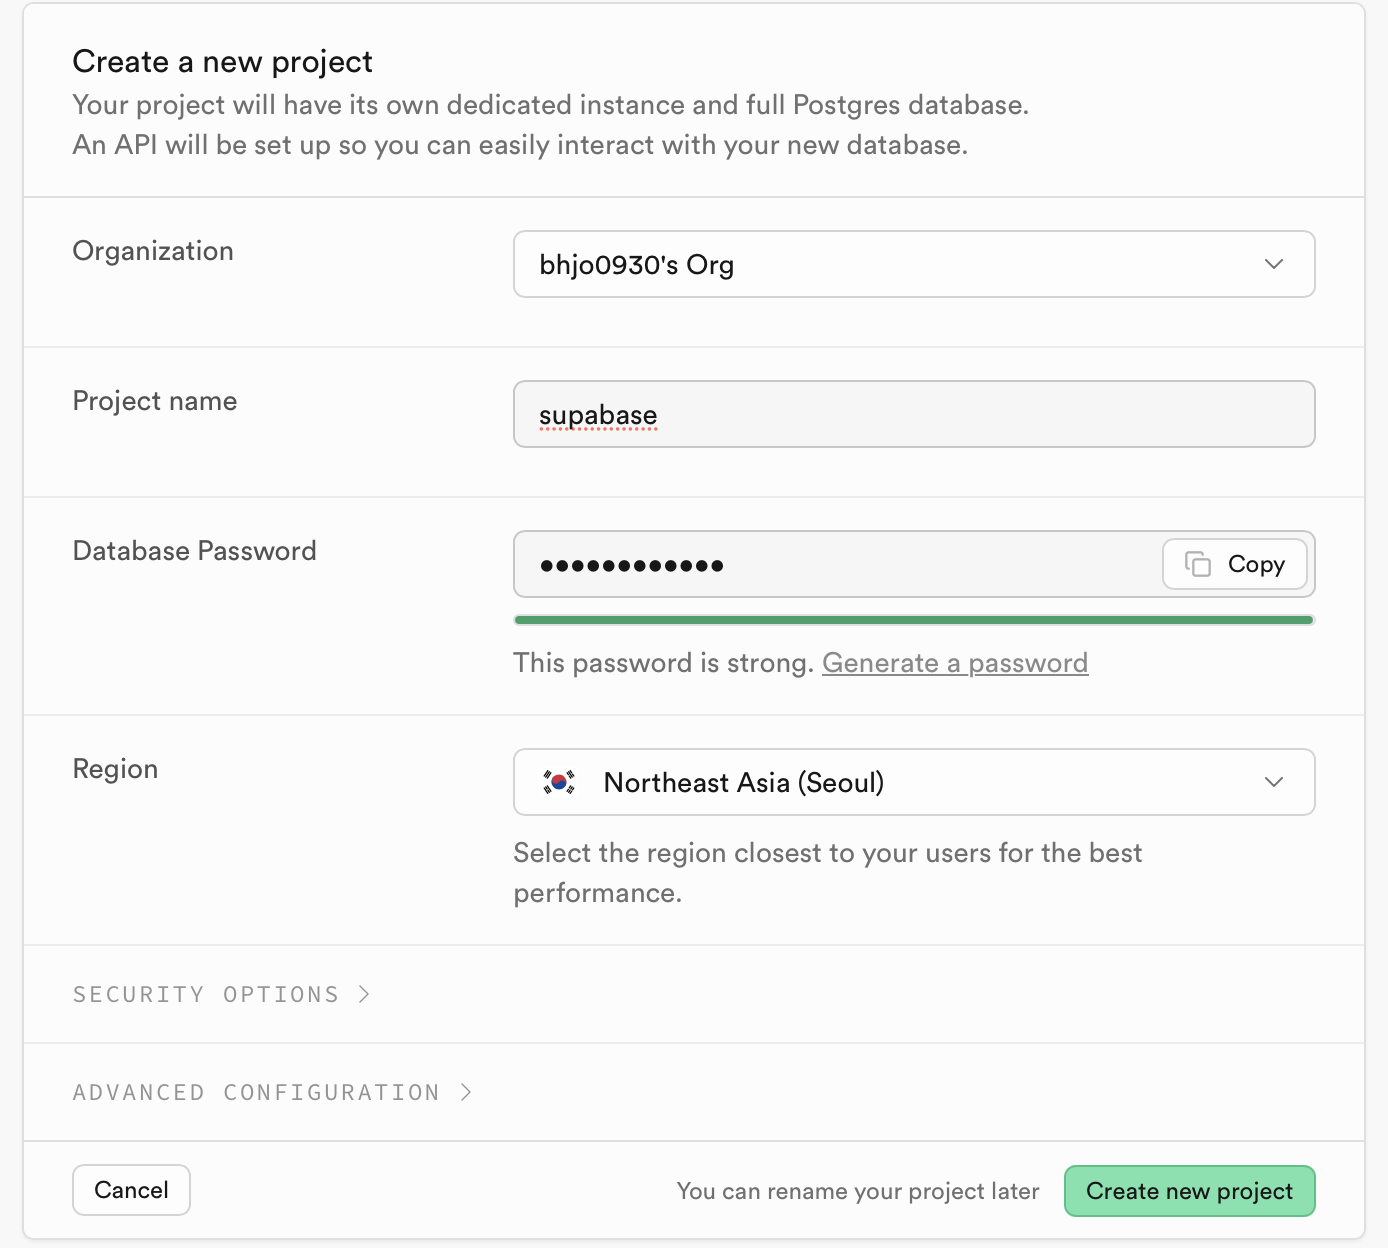
Task: Click the Cancel button
Action: tap(131, 1190)
